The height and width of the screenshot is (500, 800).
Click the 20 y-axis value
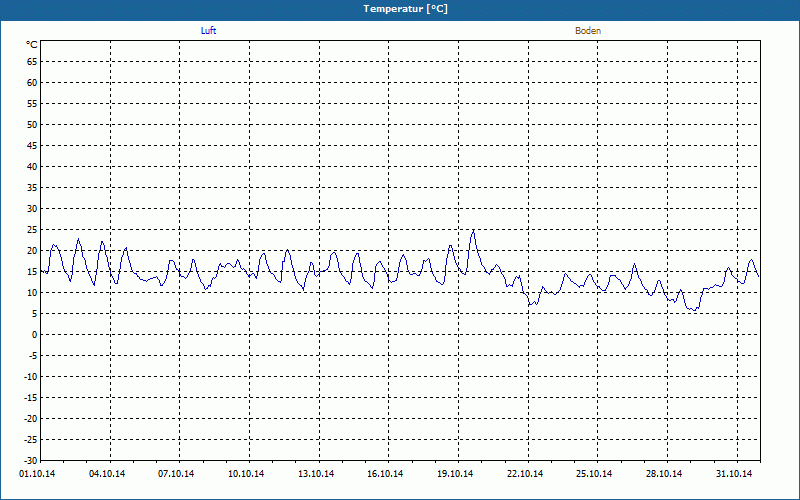click(x=32, y=251)
